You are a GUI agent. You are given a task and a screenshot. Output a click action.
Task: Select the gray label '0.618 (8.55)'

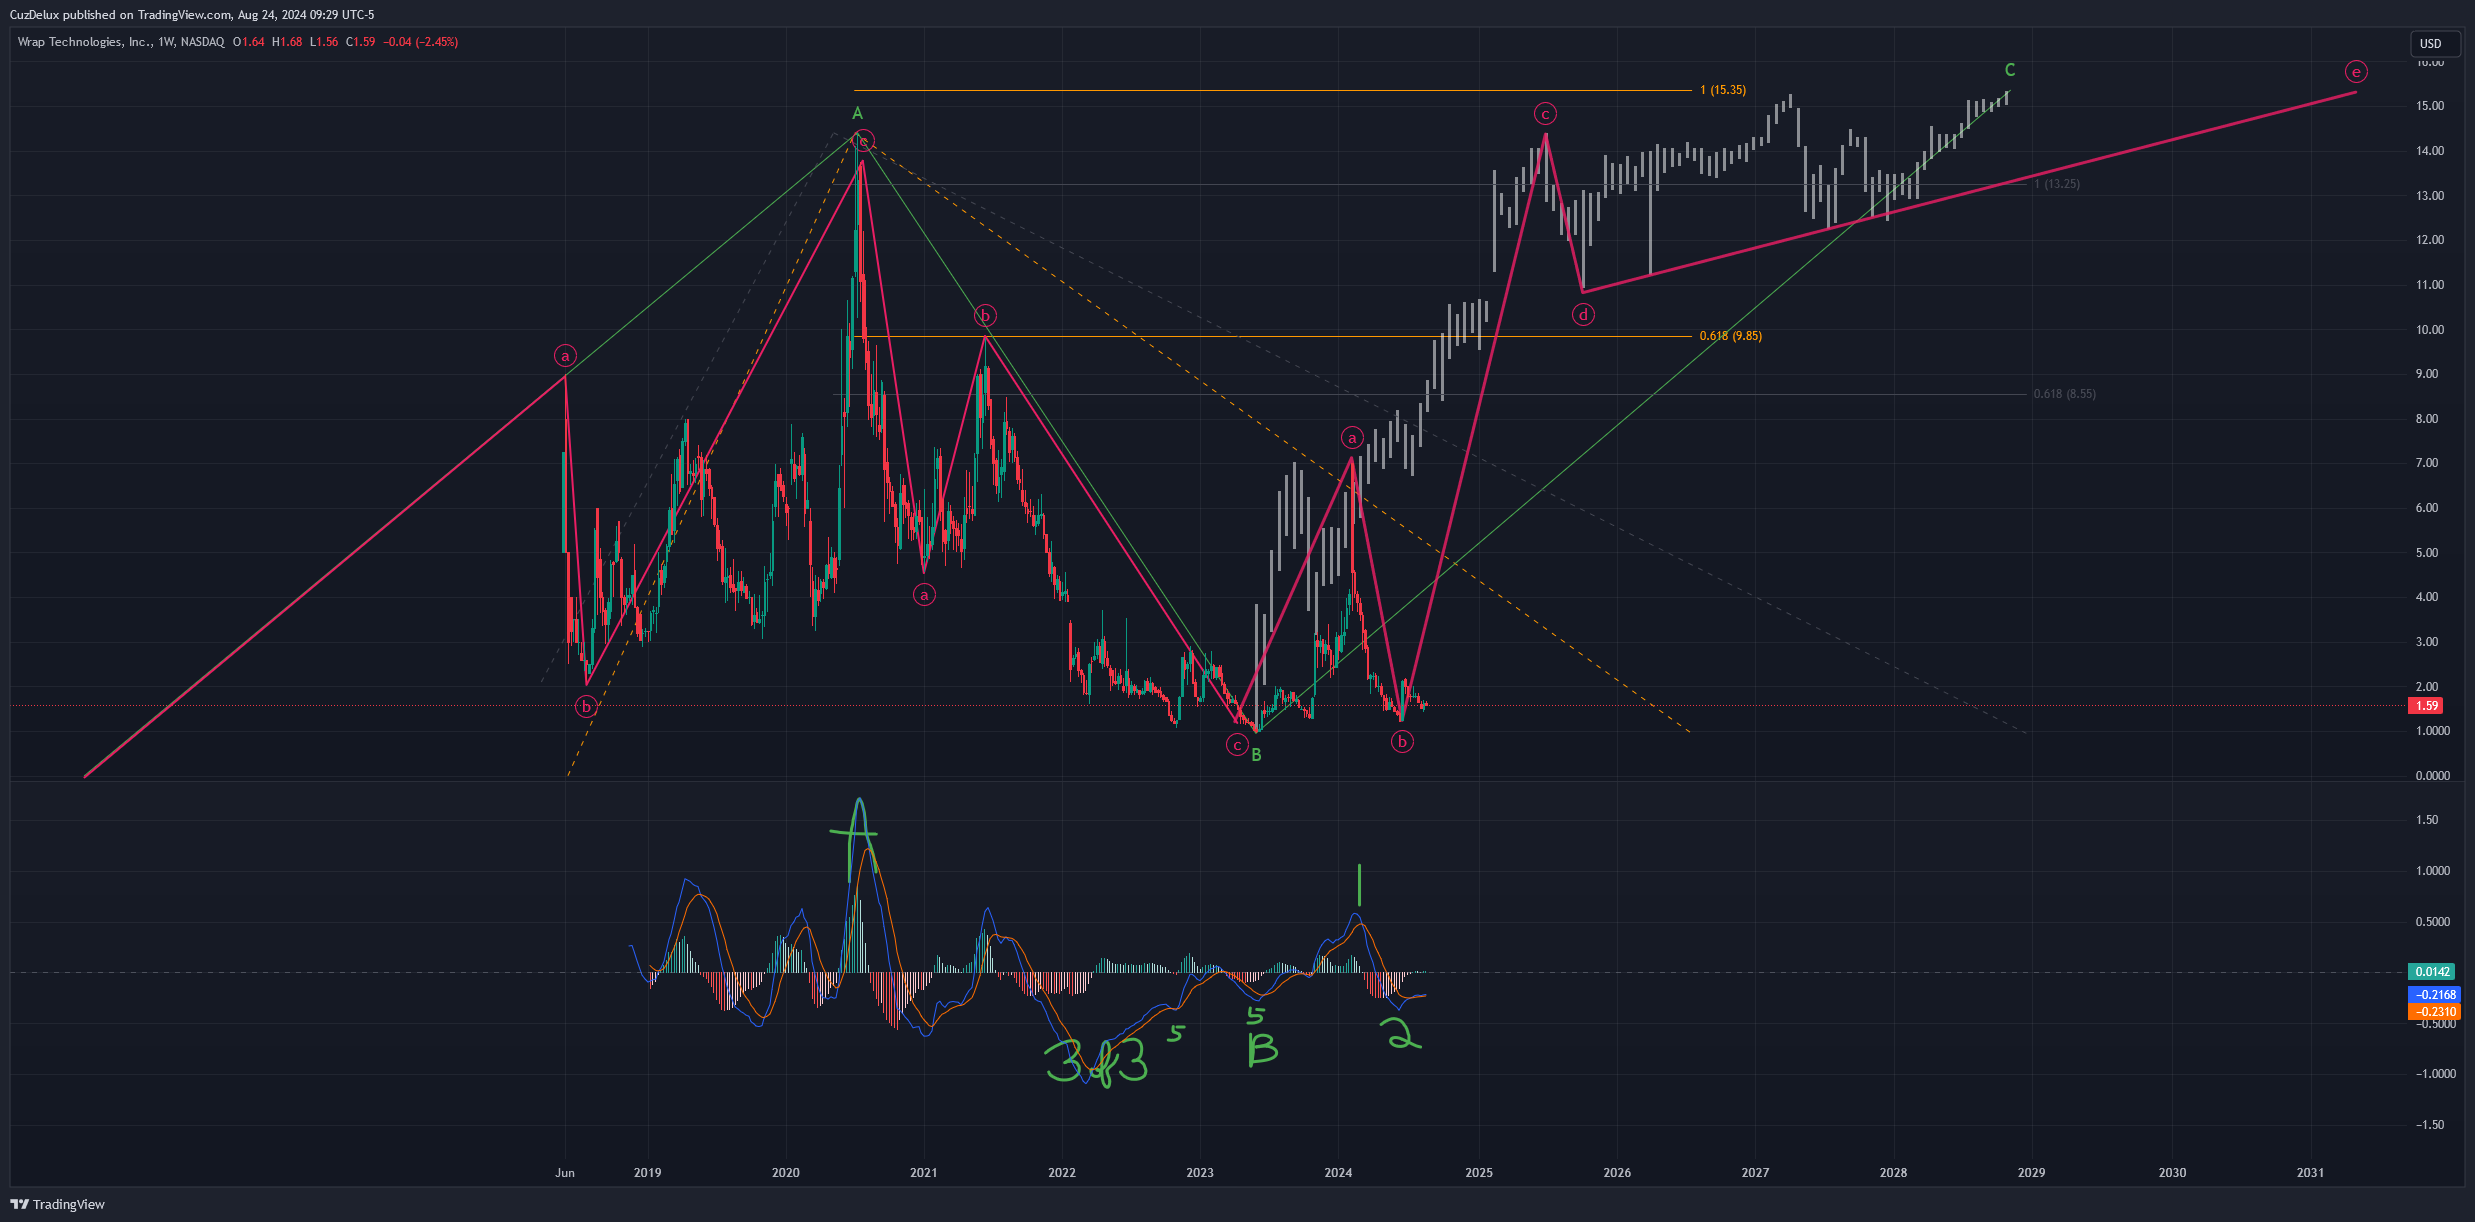coord(2064,394)
